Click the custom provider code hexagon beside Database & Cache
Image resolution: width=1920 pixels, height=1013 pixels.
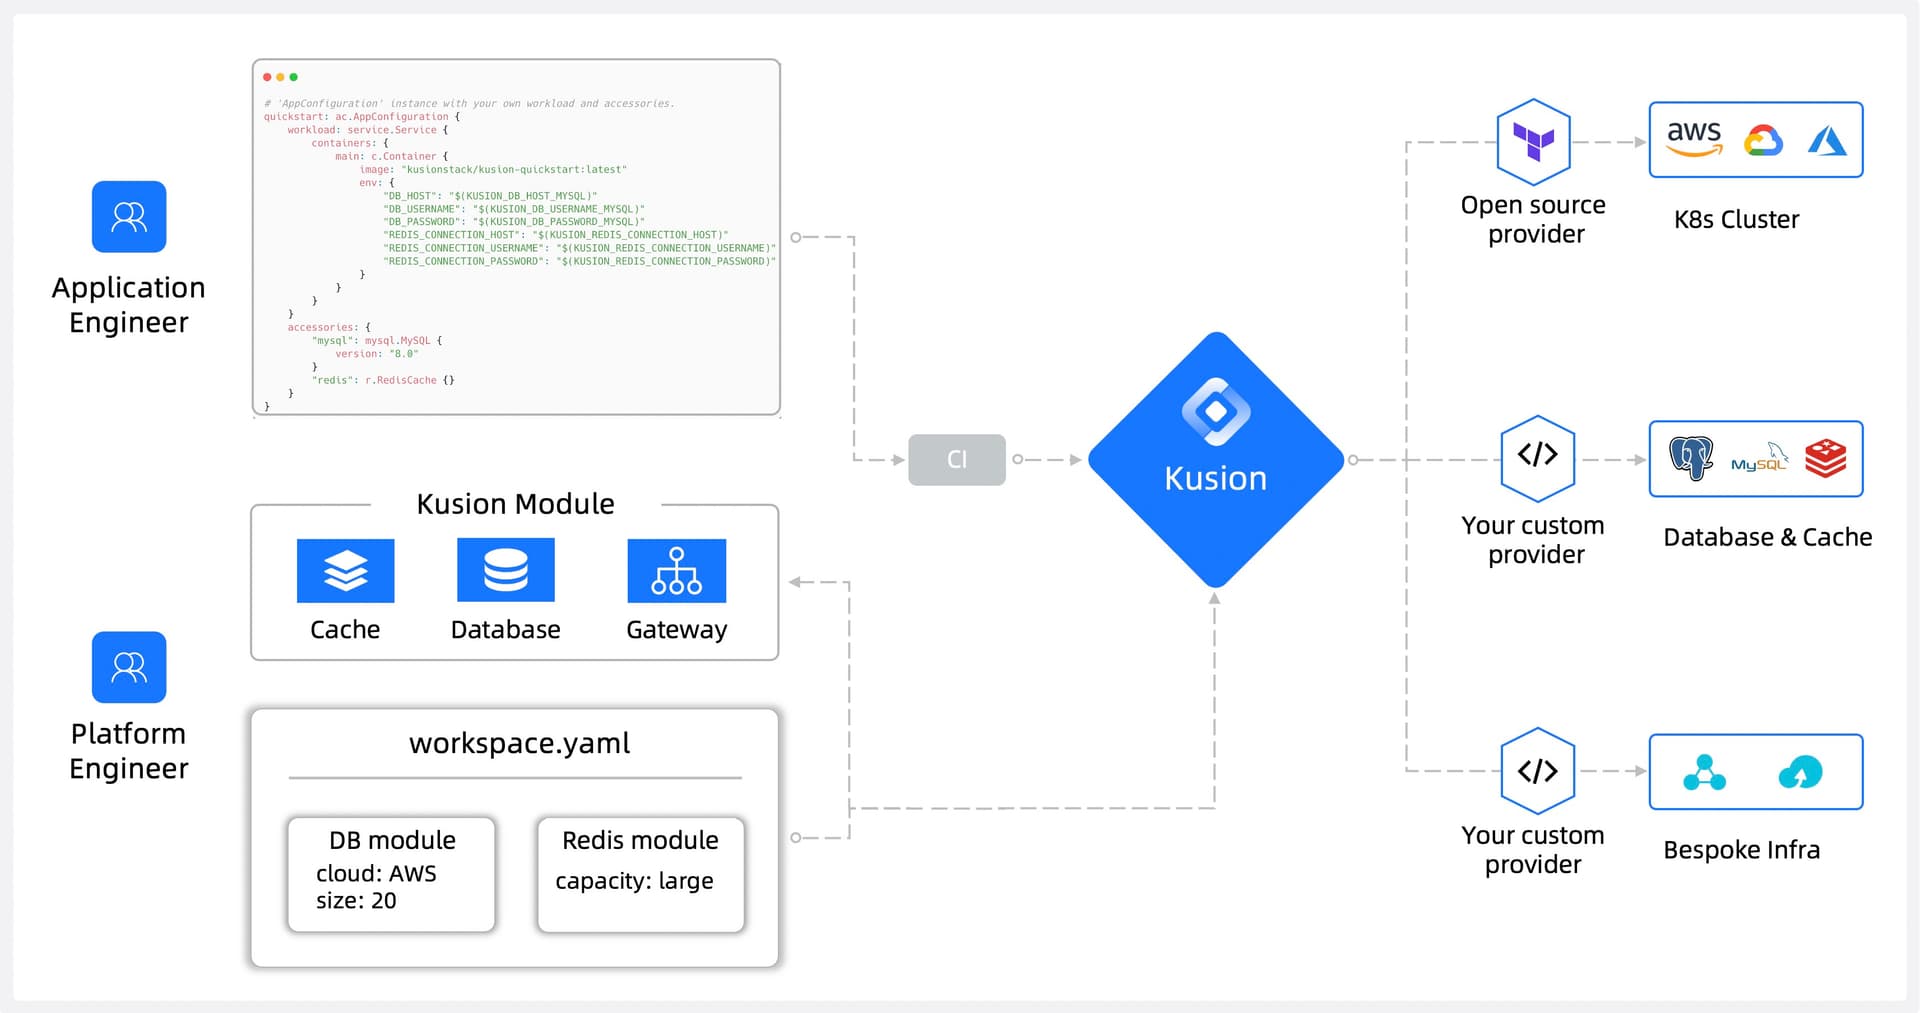[x=1538, y=458]
